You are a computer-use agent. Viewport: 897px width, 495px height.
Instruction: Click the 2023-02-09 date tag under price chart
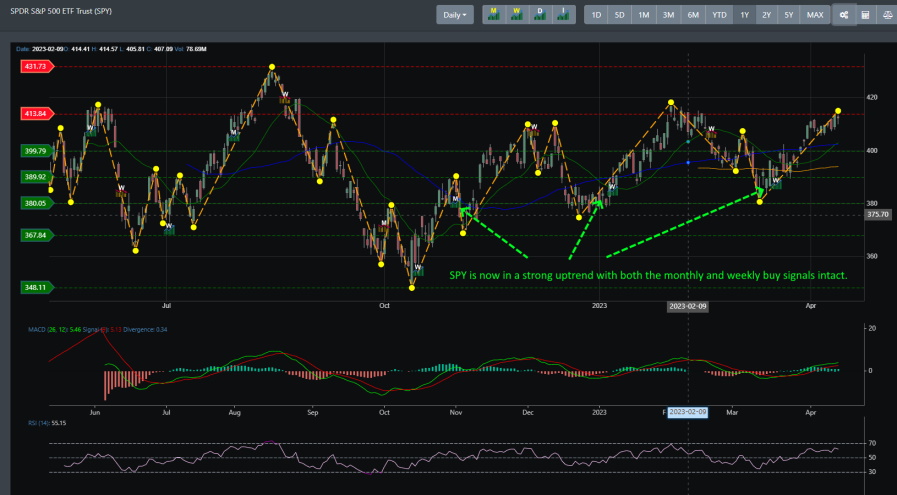(x=688, y=306)
